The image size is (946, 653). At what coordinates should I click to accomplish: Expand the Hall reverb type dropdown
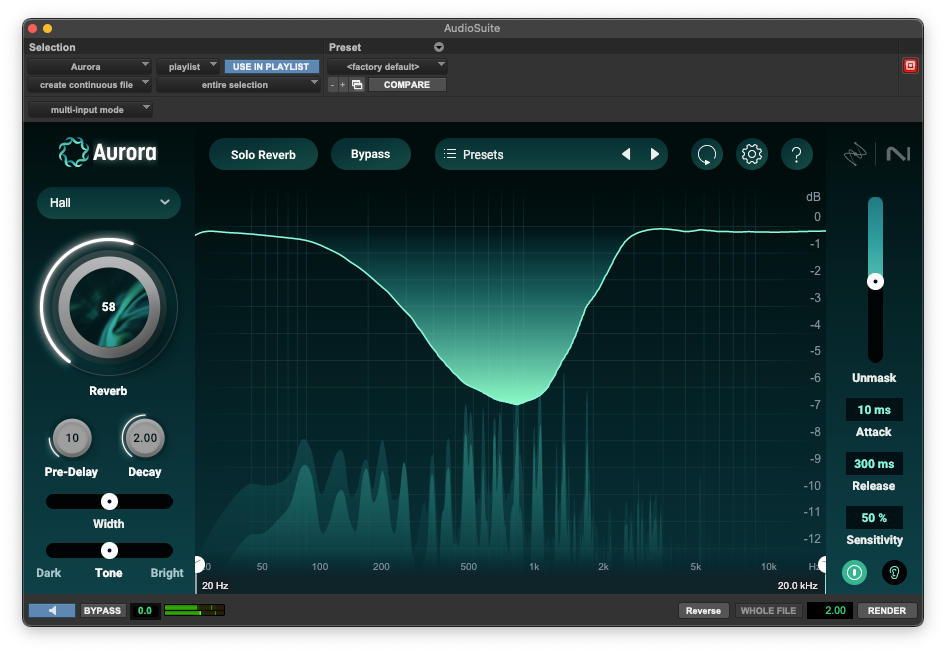point(109,202)
